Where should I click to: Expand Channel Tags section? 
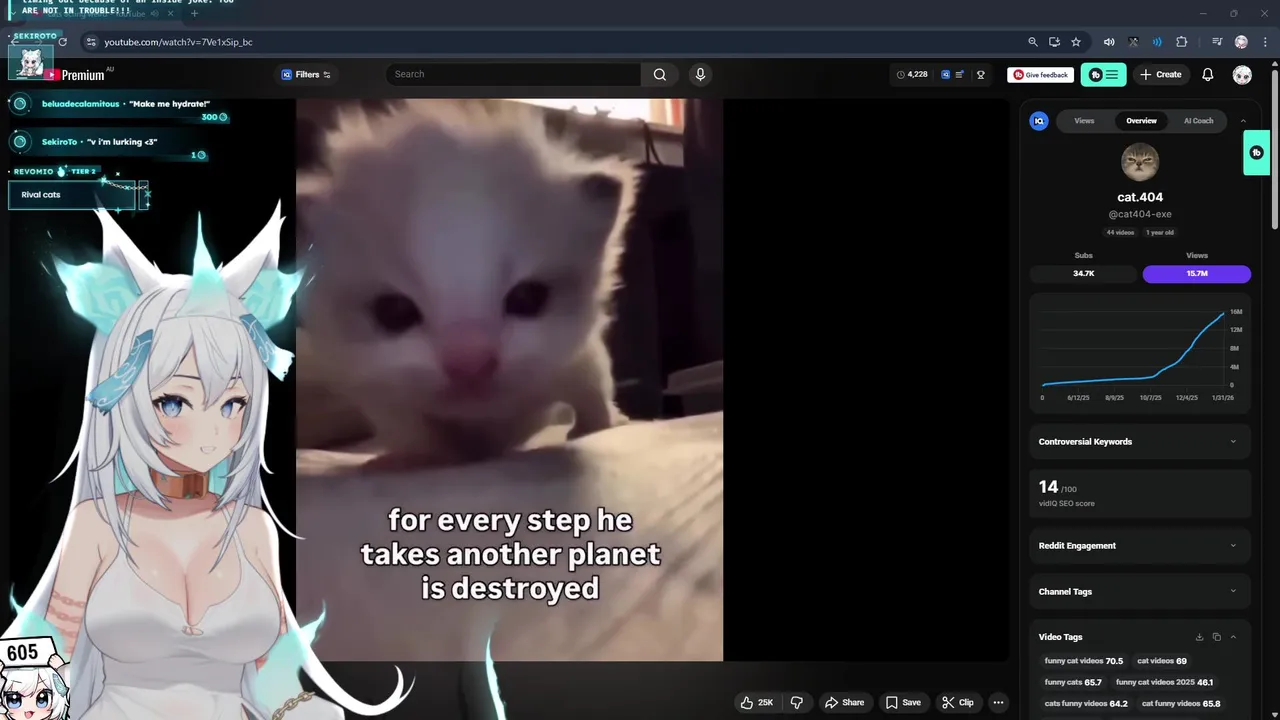pyautogui.click(x=1140, y=591)
